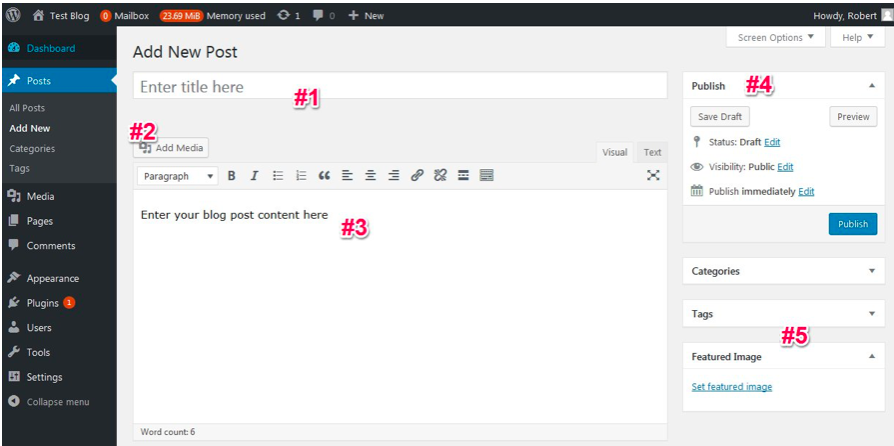This screenshot has height=446, width=894.
Task: Select Posts in the sidebar
Action: [59, 81]
